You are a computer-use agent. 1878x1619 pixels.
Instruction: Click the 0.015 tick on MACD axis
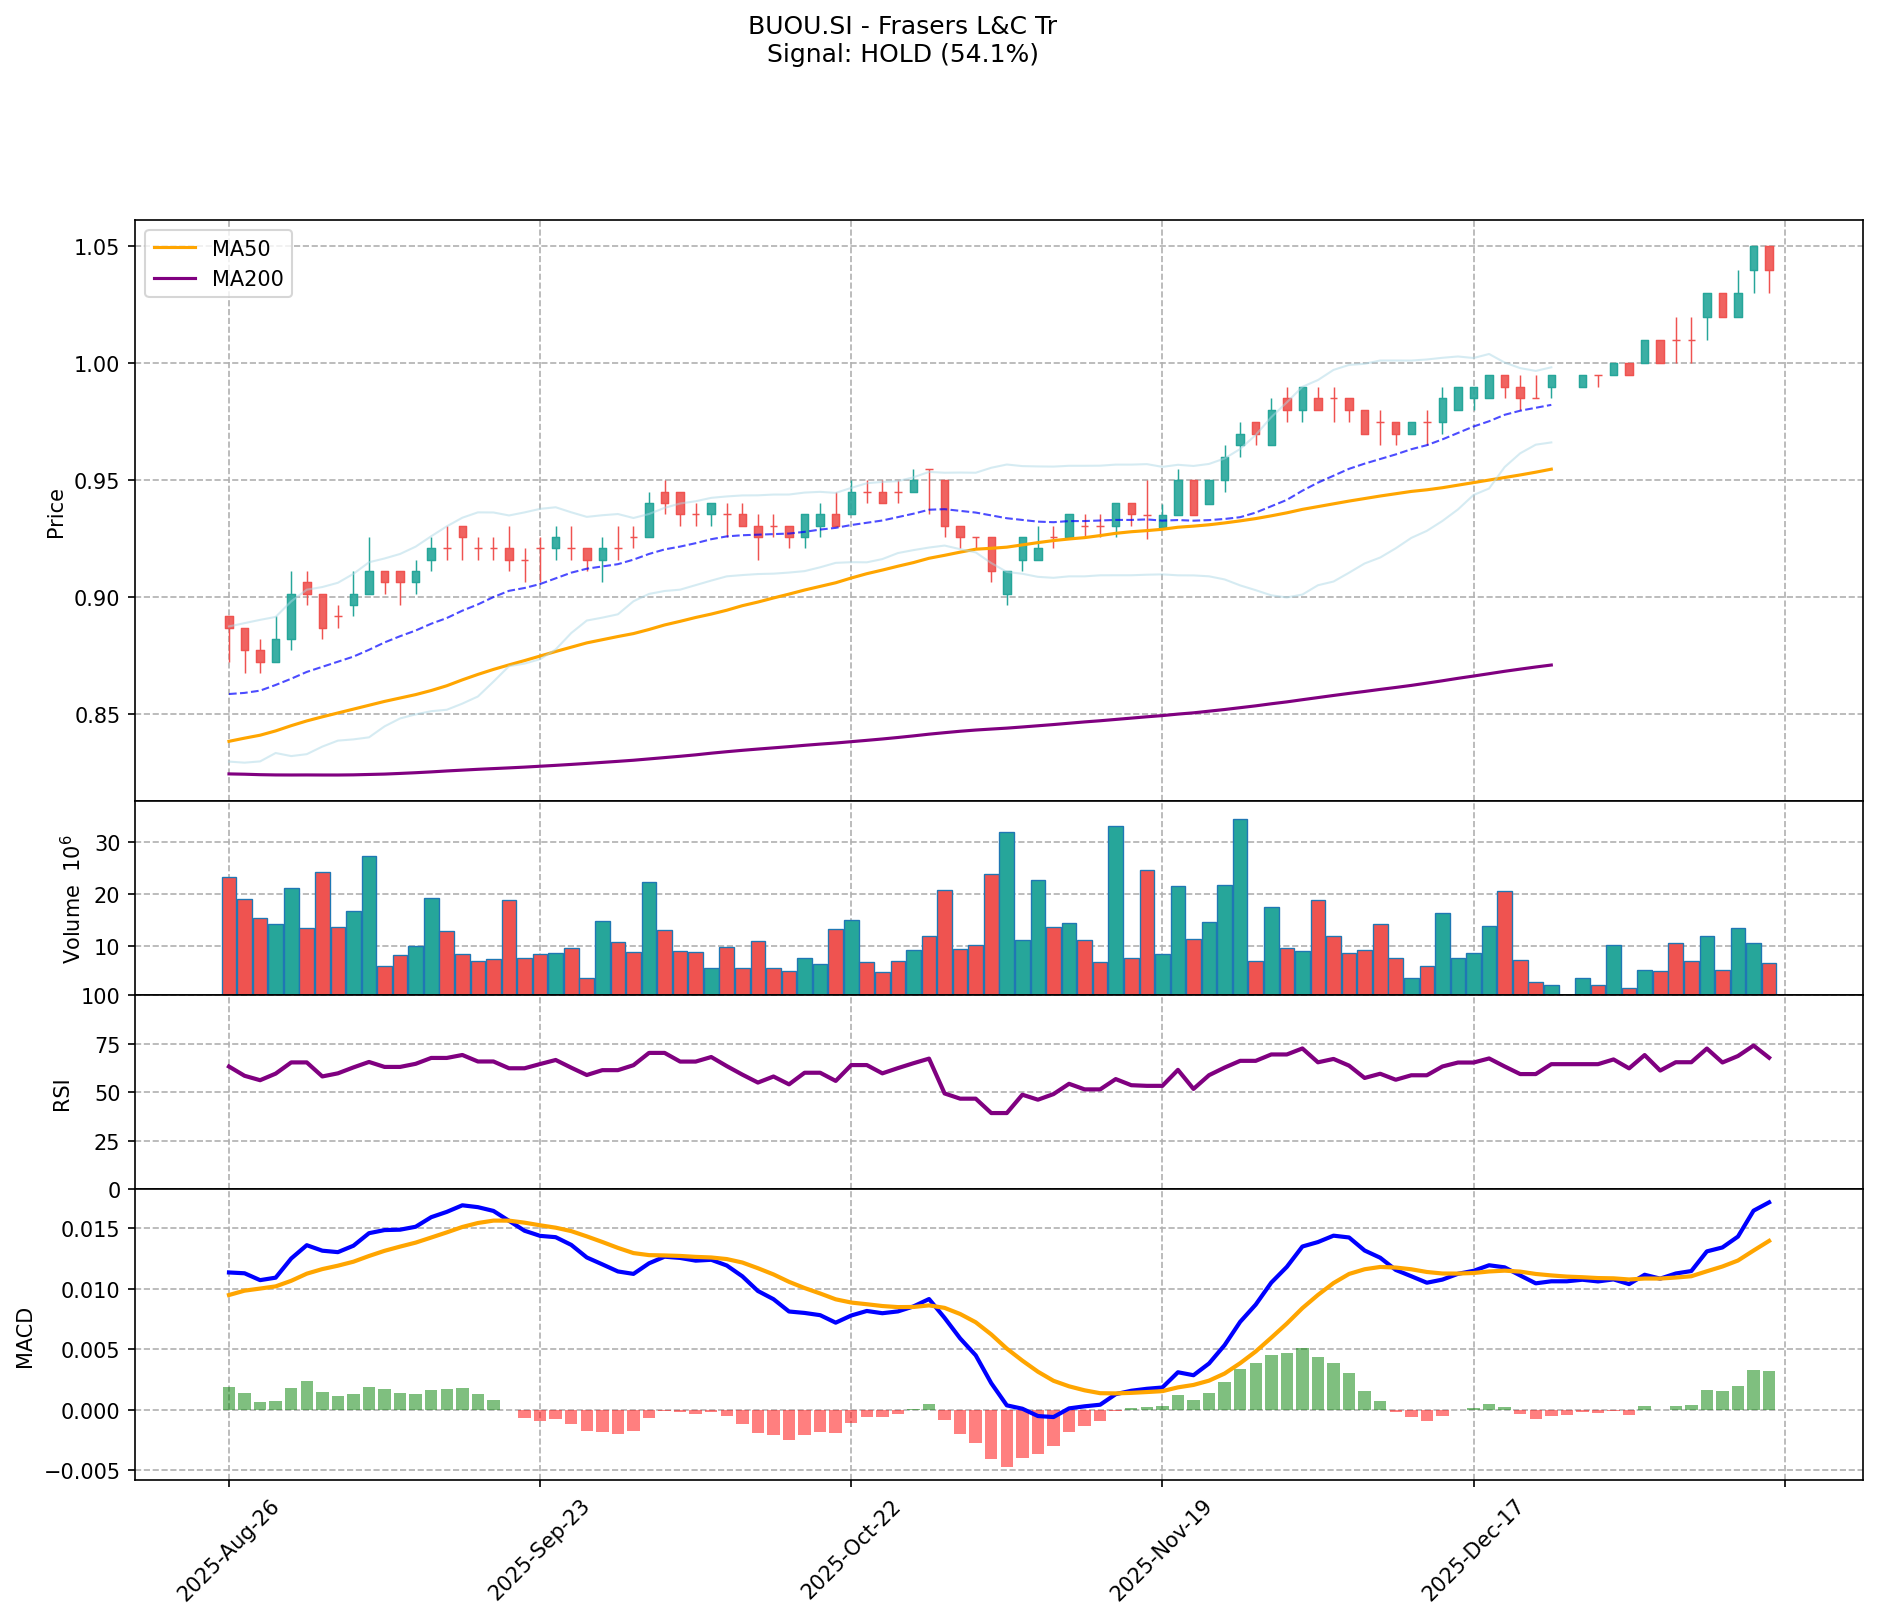[x=92, y=1229]
